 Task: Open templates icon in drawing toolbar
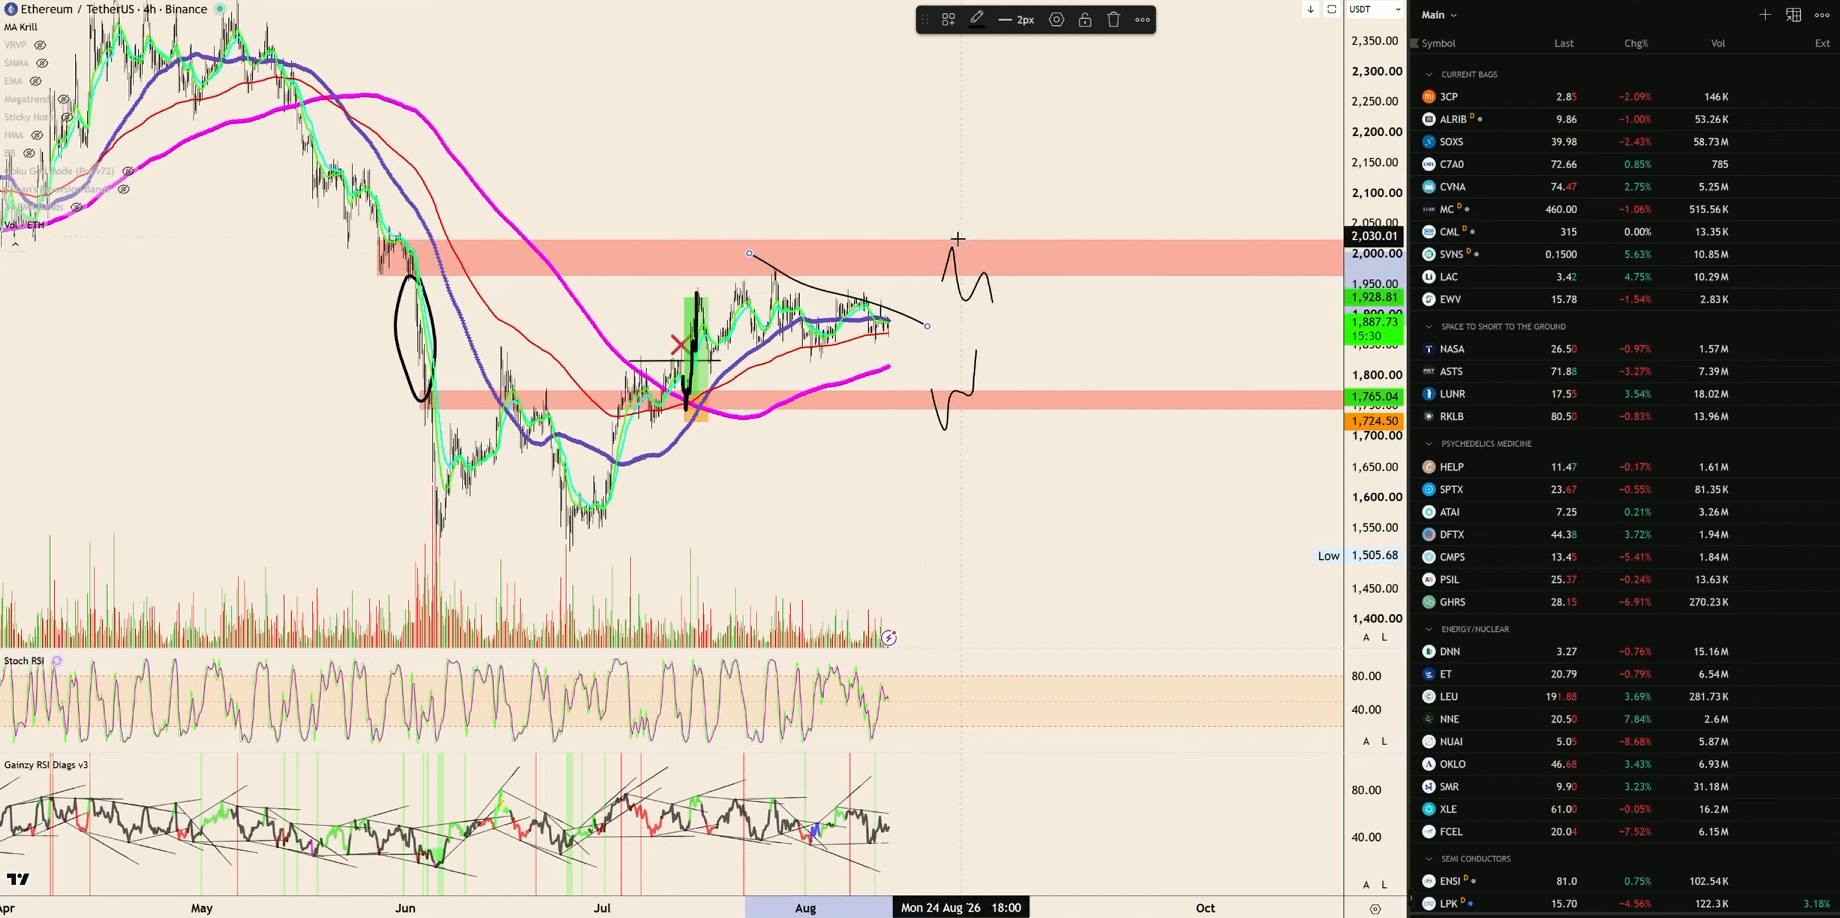pos(948,19)
